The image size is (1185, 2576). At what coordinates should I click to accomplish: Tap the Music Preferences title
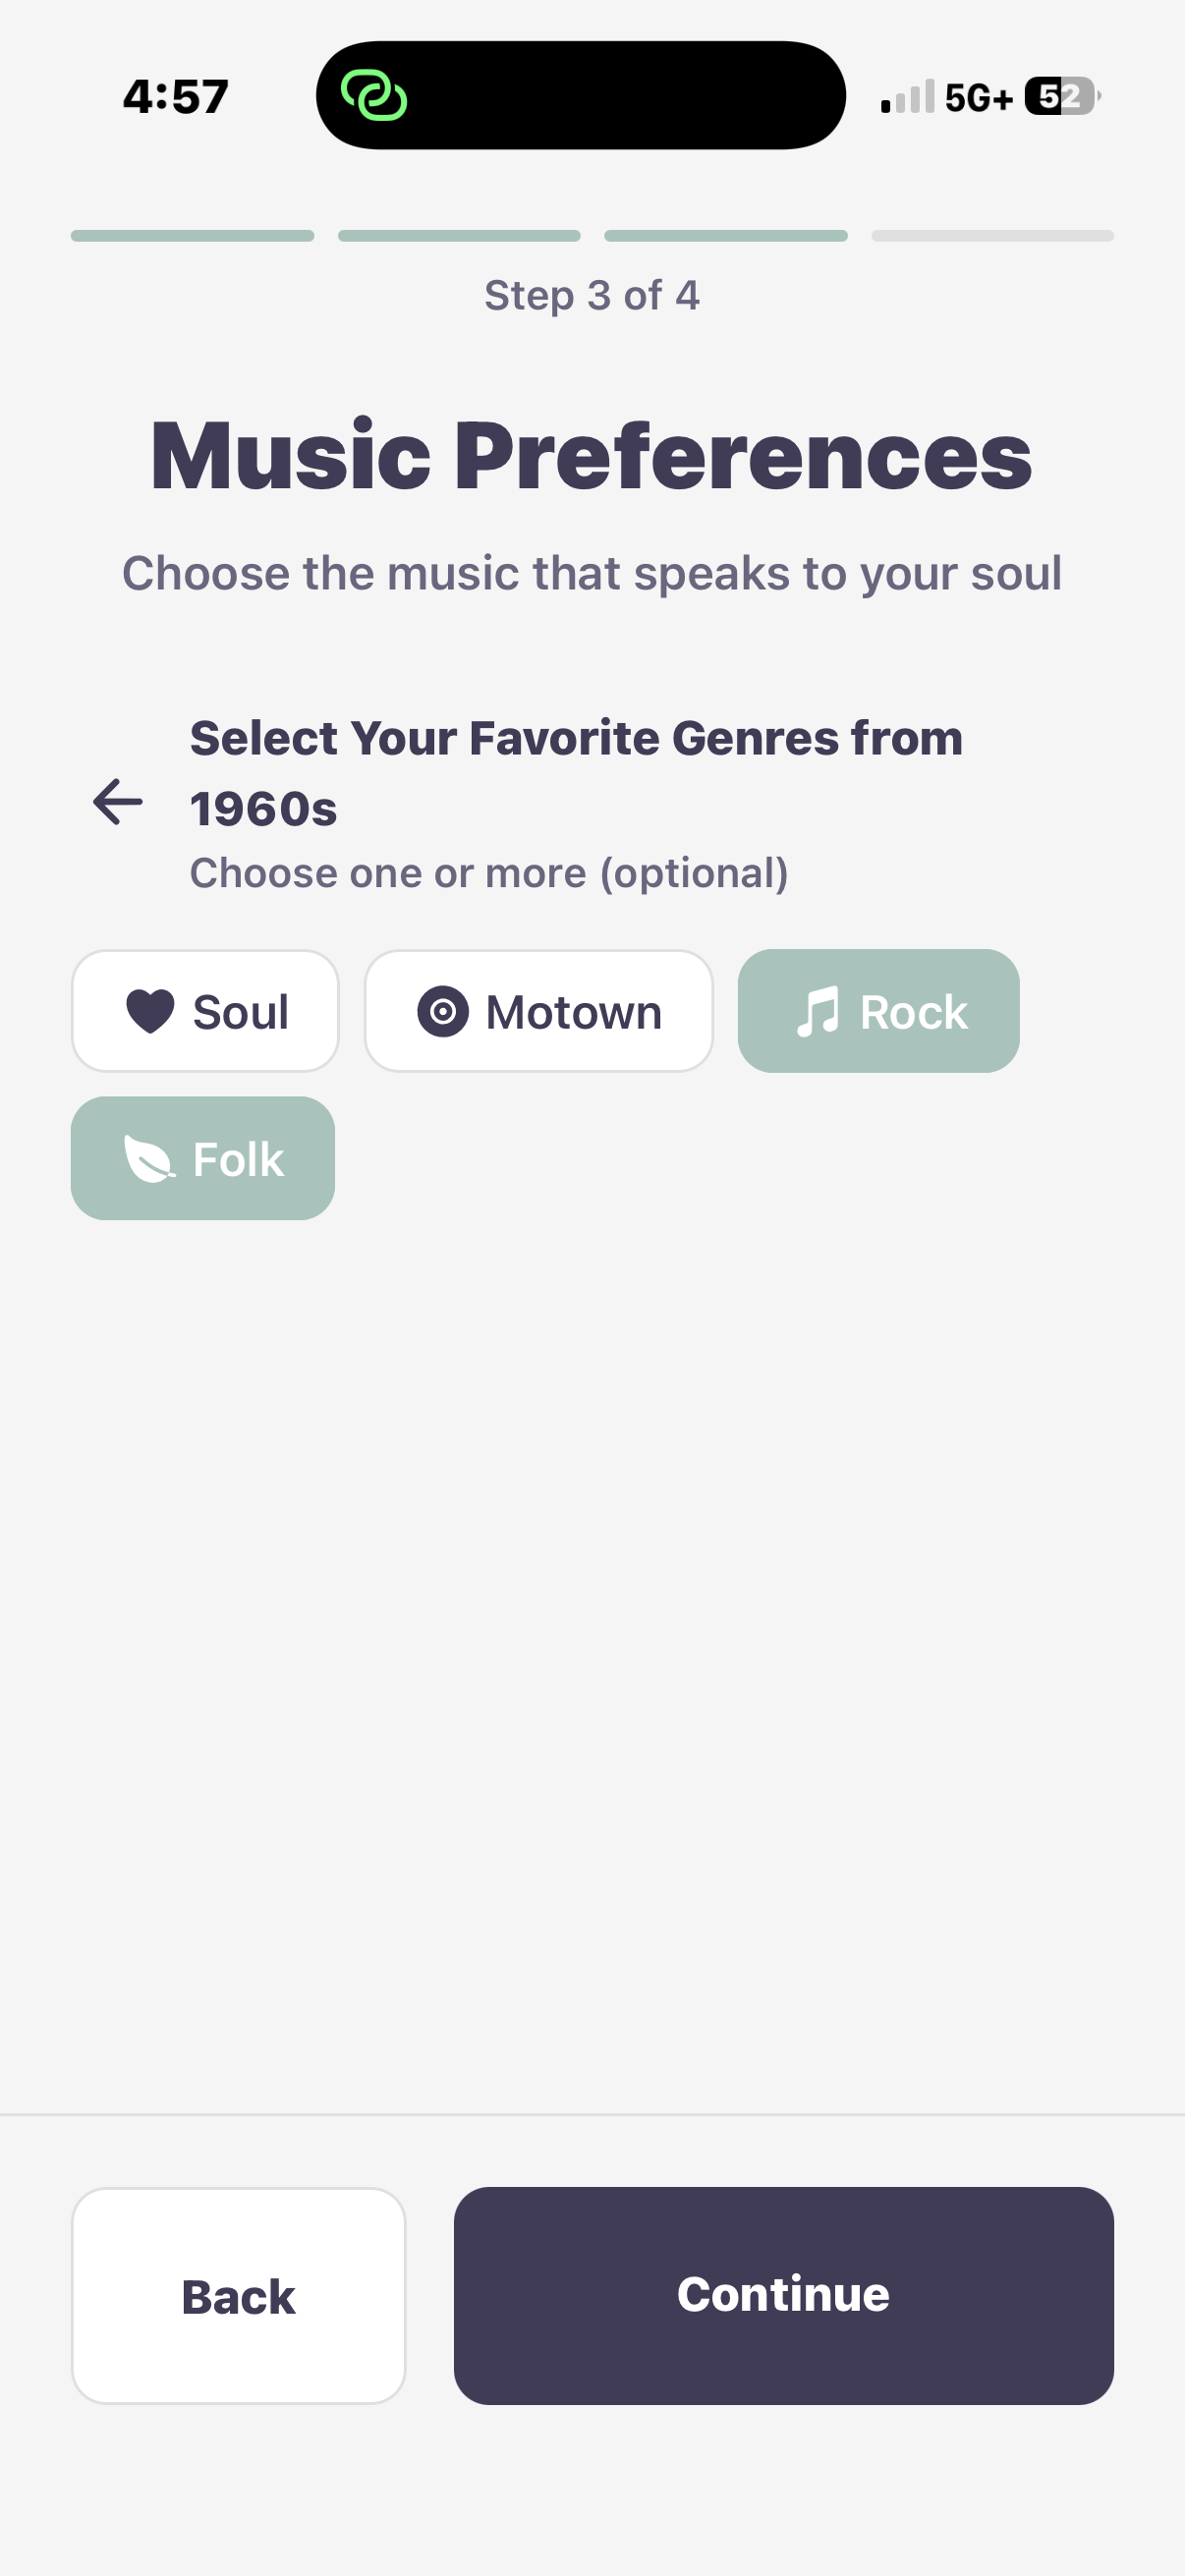(591, 456)
